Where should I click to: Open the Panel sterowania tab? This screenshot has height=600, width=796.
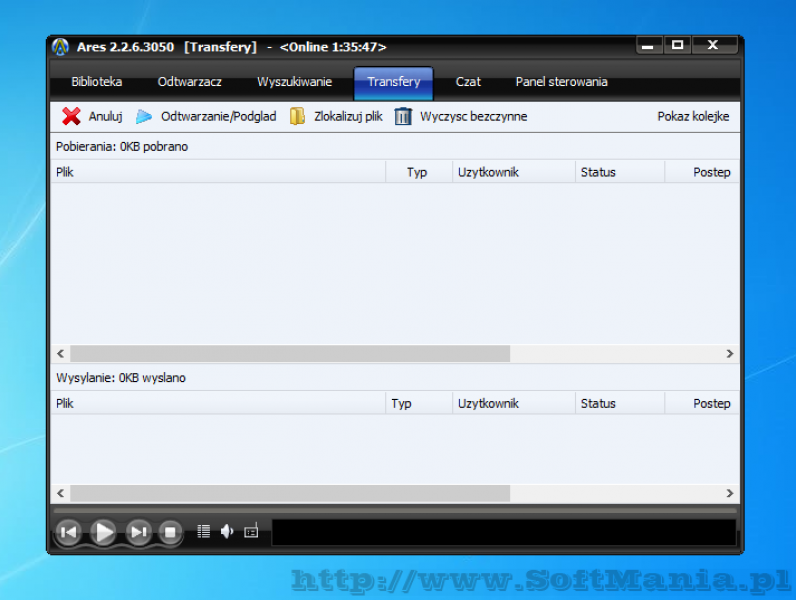pos(561,82)
